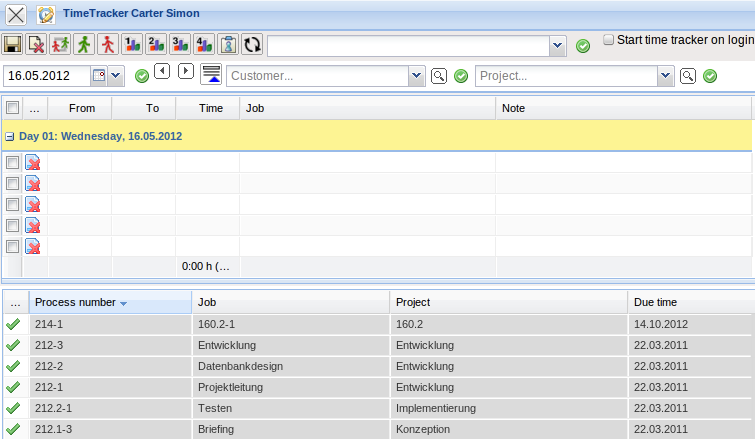This screenshot has height=439, width=755.
Task: Check the third time entry row checkbox
Action: coord(12,204)
